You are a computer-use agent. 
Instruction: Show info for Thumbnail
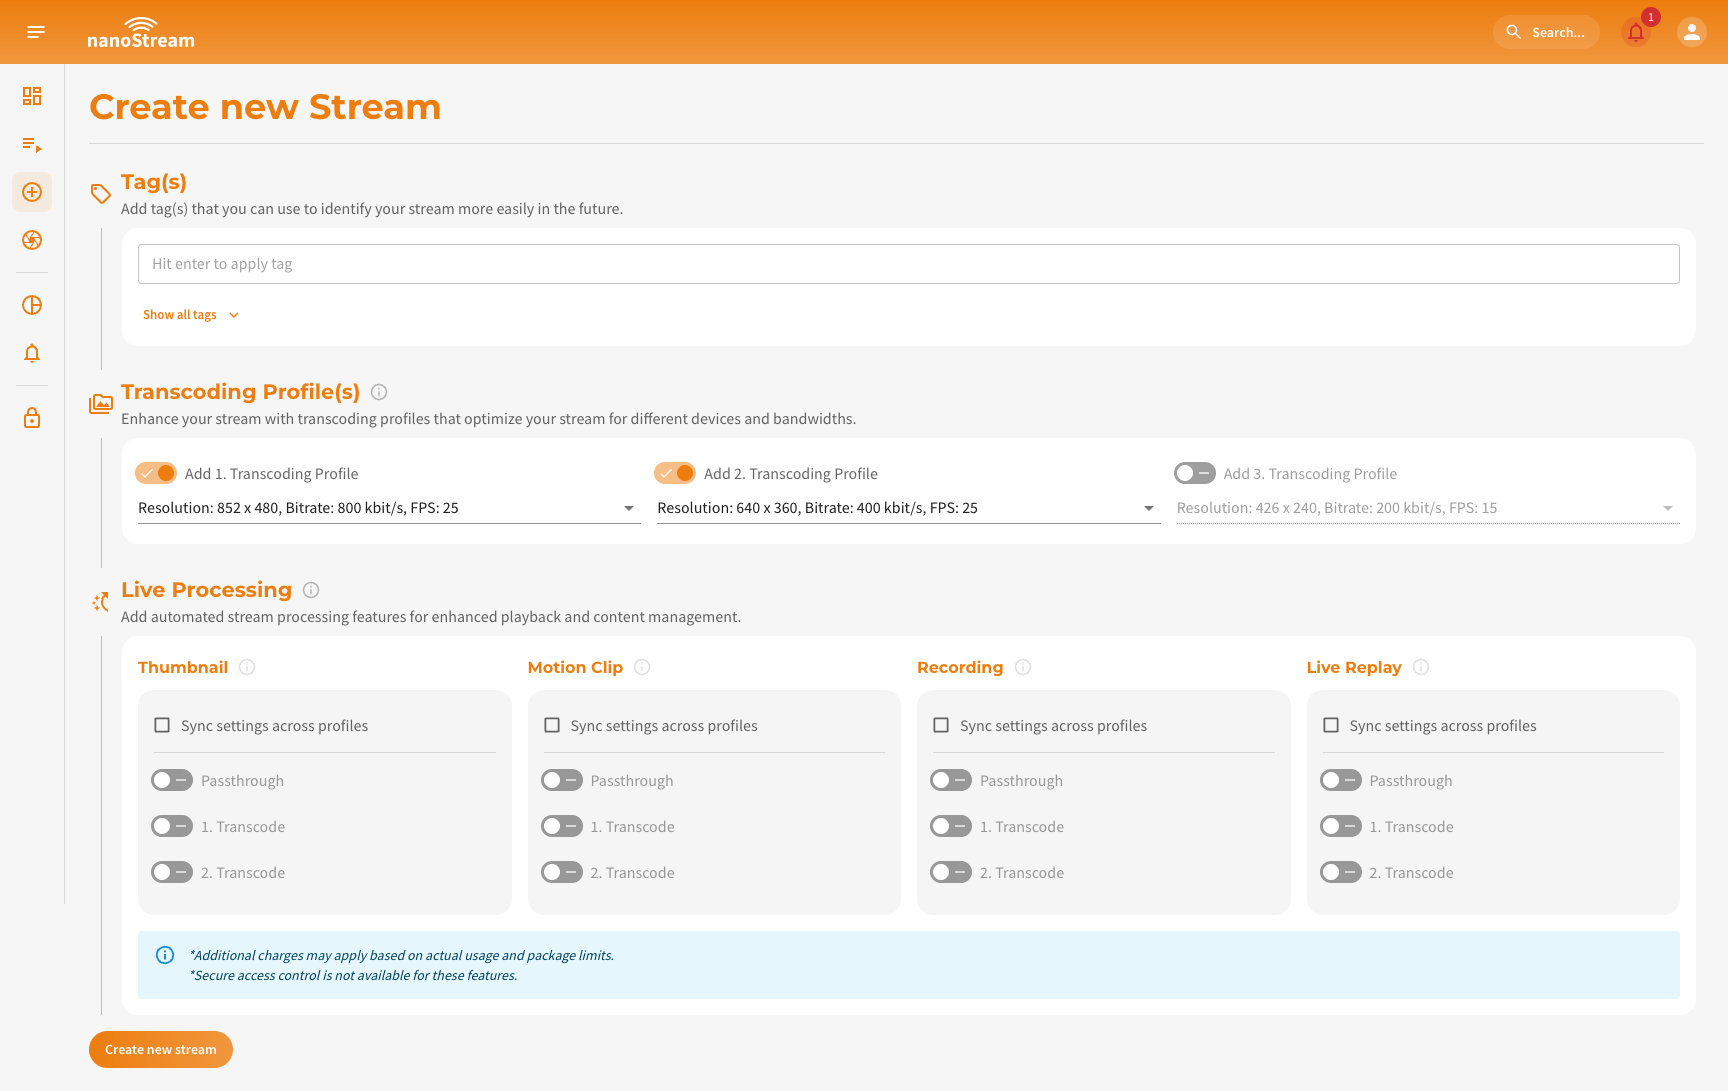point(247,667)
